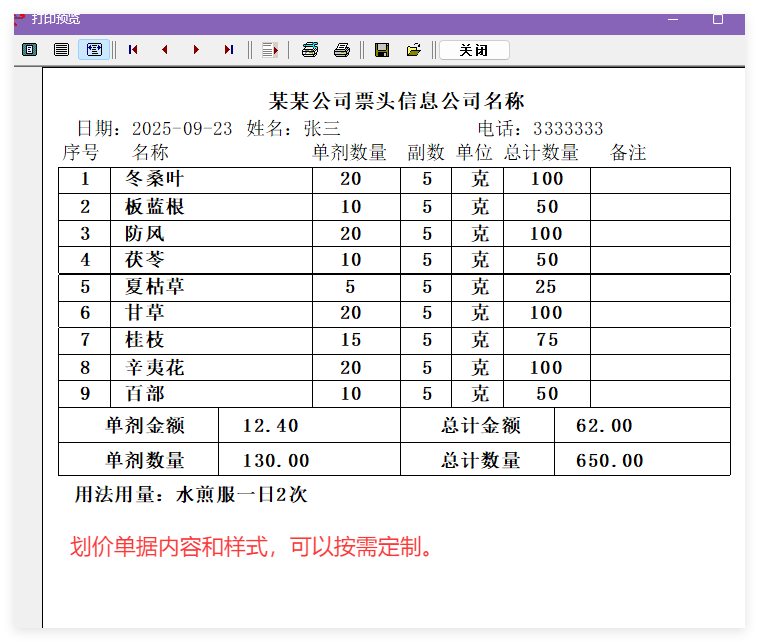
Task: Maximize the 打印预览 window
Action: 717,19
